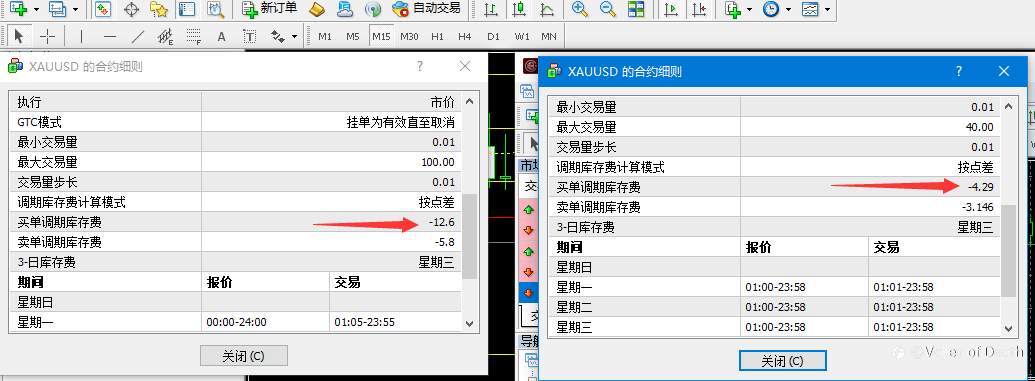Screen dimensions: 1035x381
Task: Open MetaEditor yellow book icon
Action: coord(317,9)
